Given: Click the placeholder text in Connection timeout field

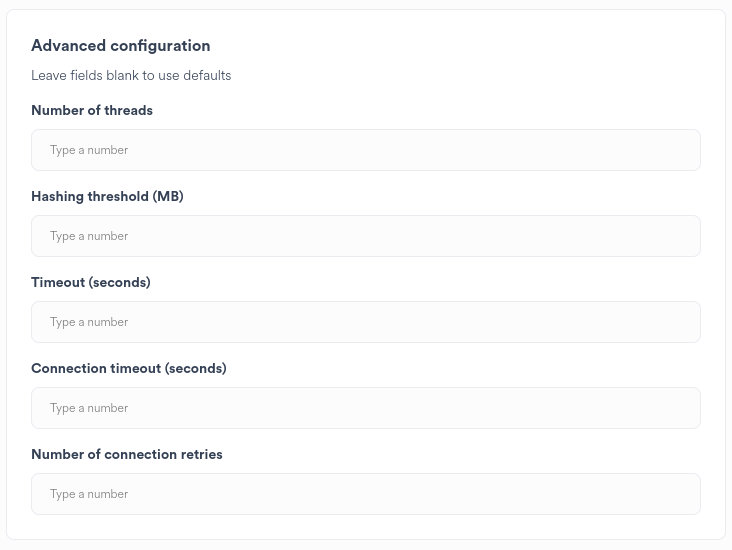Looking at the screenshot, I should (x=89, y=408).
